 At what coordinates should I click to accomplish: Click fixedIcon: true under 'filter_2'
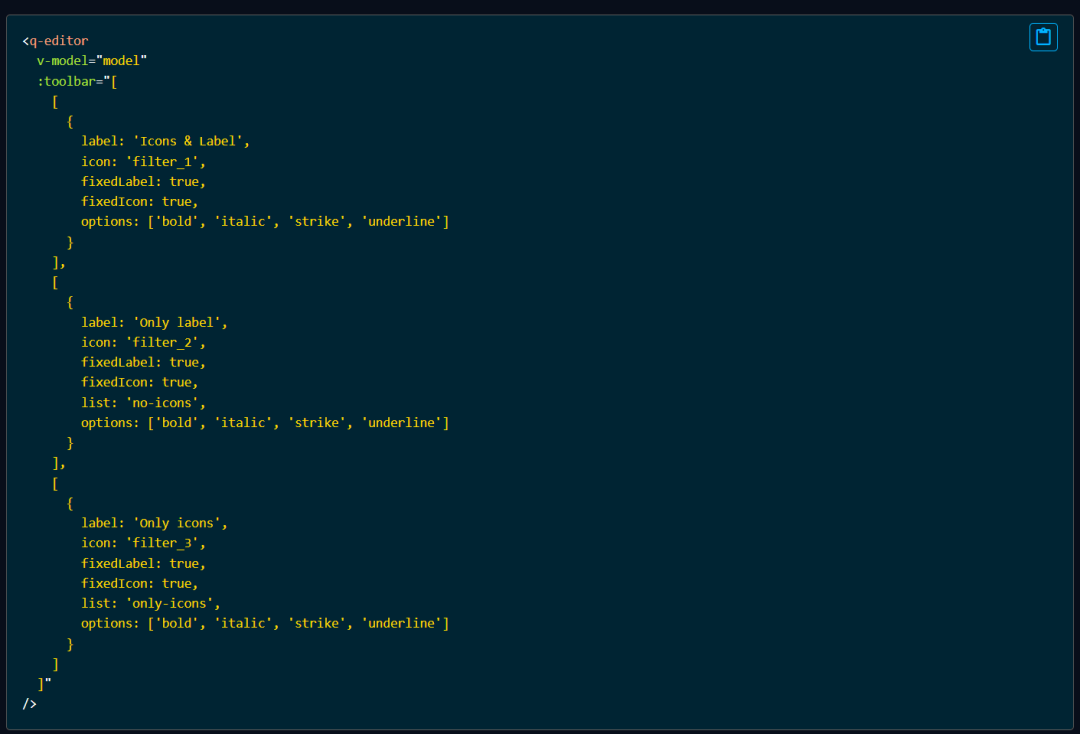click(140, 382)
